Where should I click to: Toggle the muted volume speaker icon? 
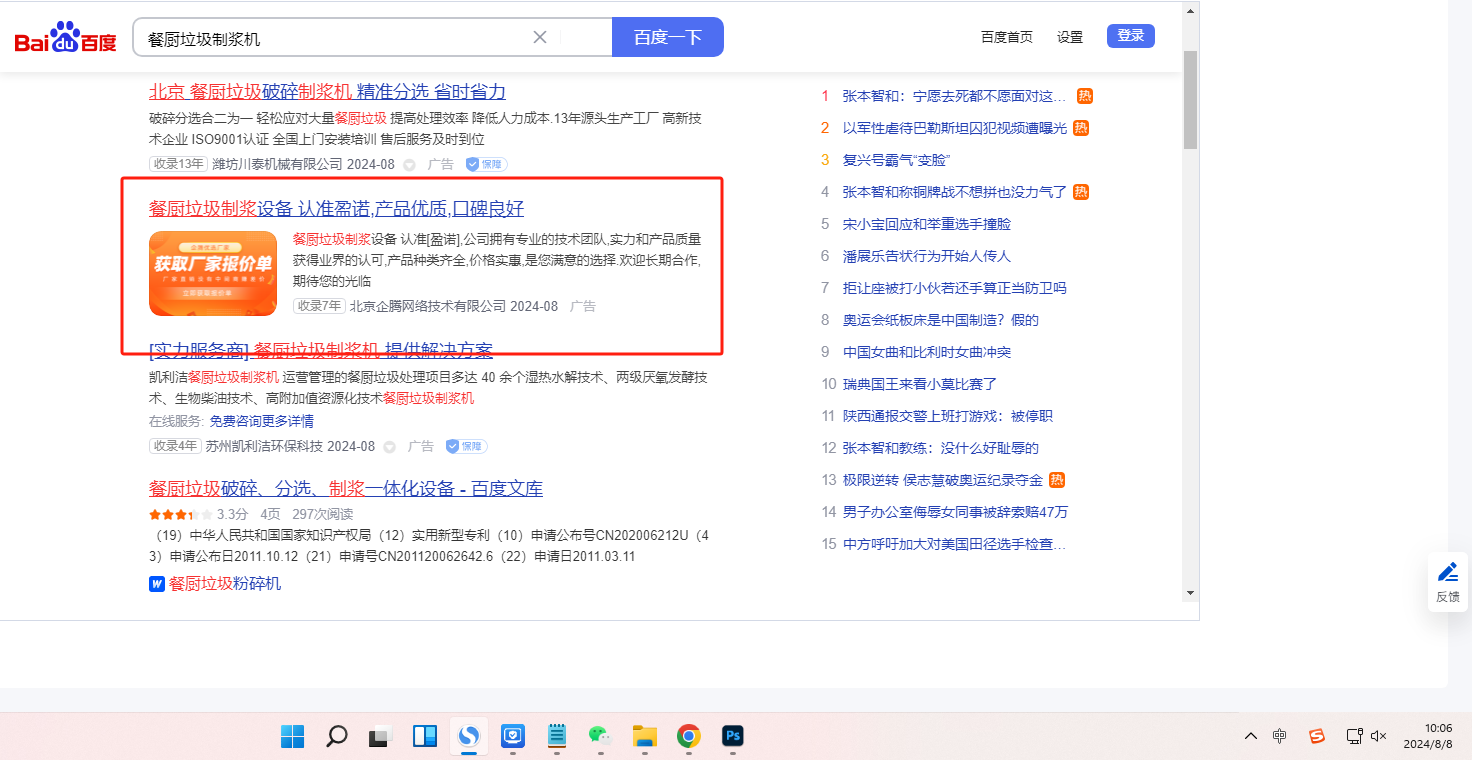coord(1378,736)
